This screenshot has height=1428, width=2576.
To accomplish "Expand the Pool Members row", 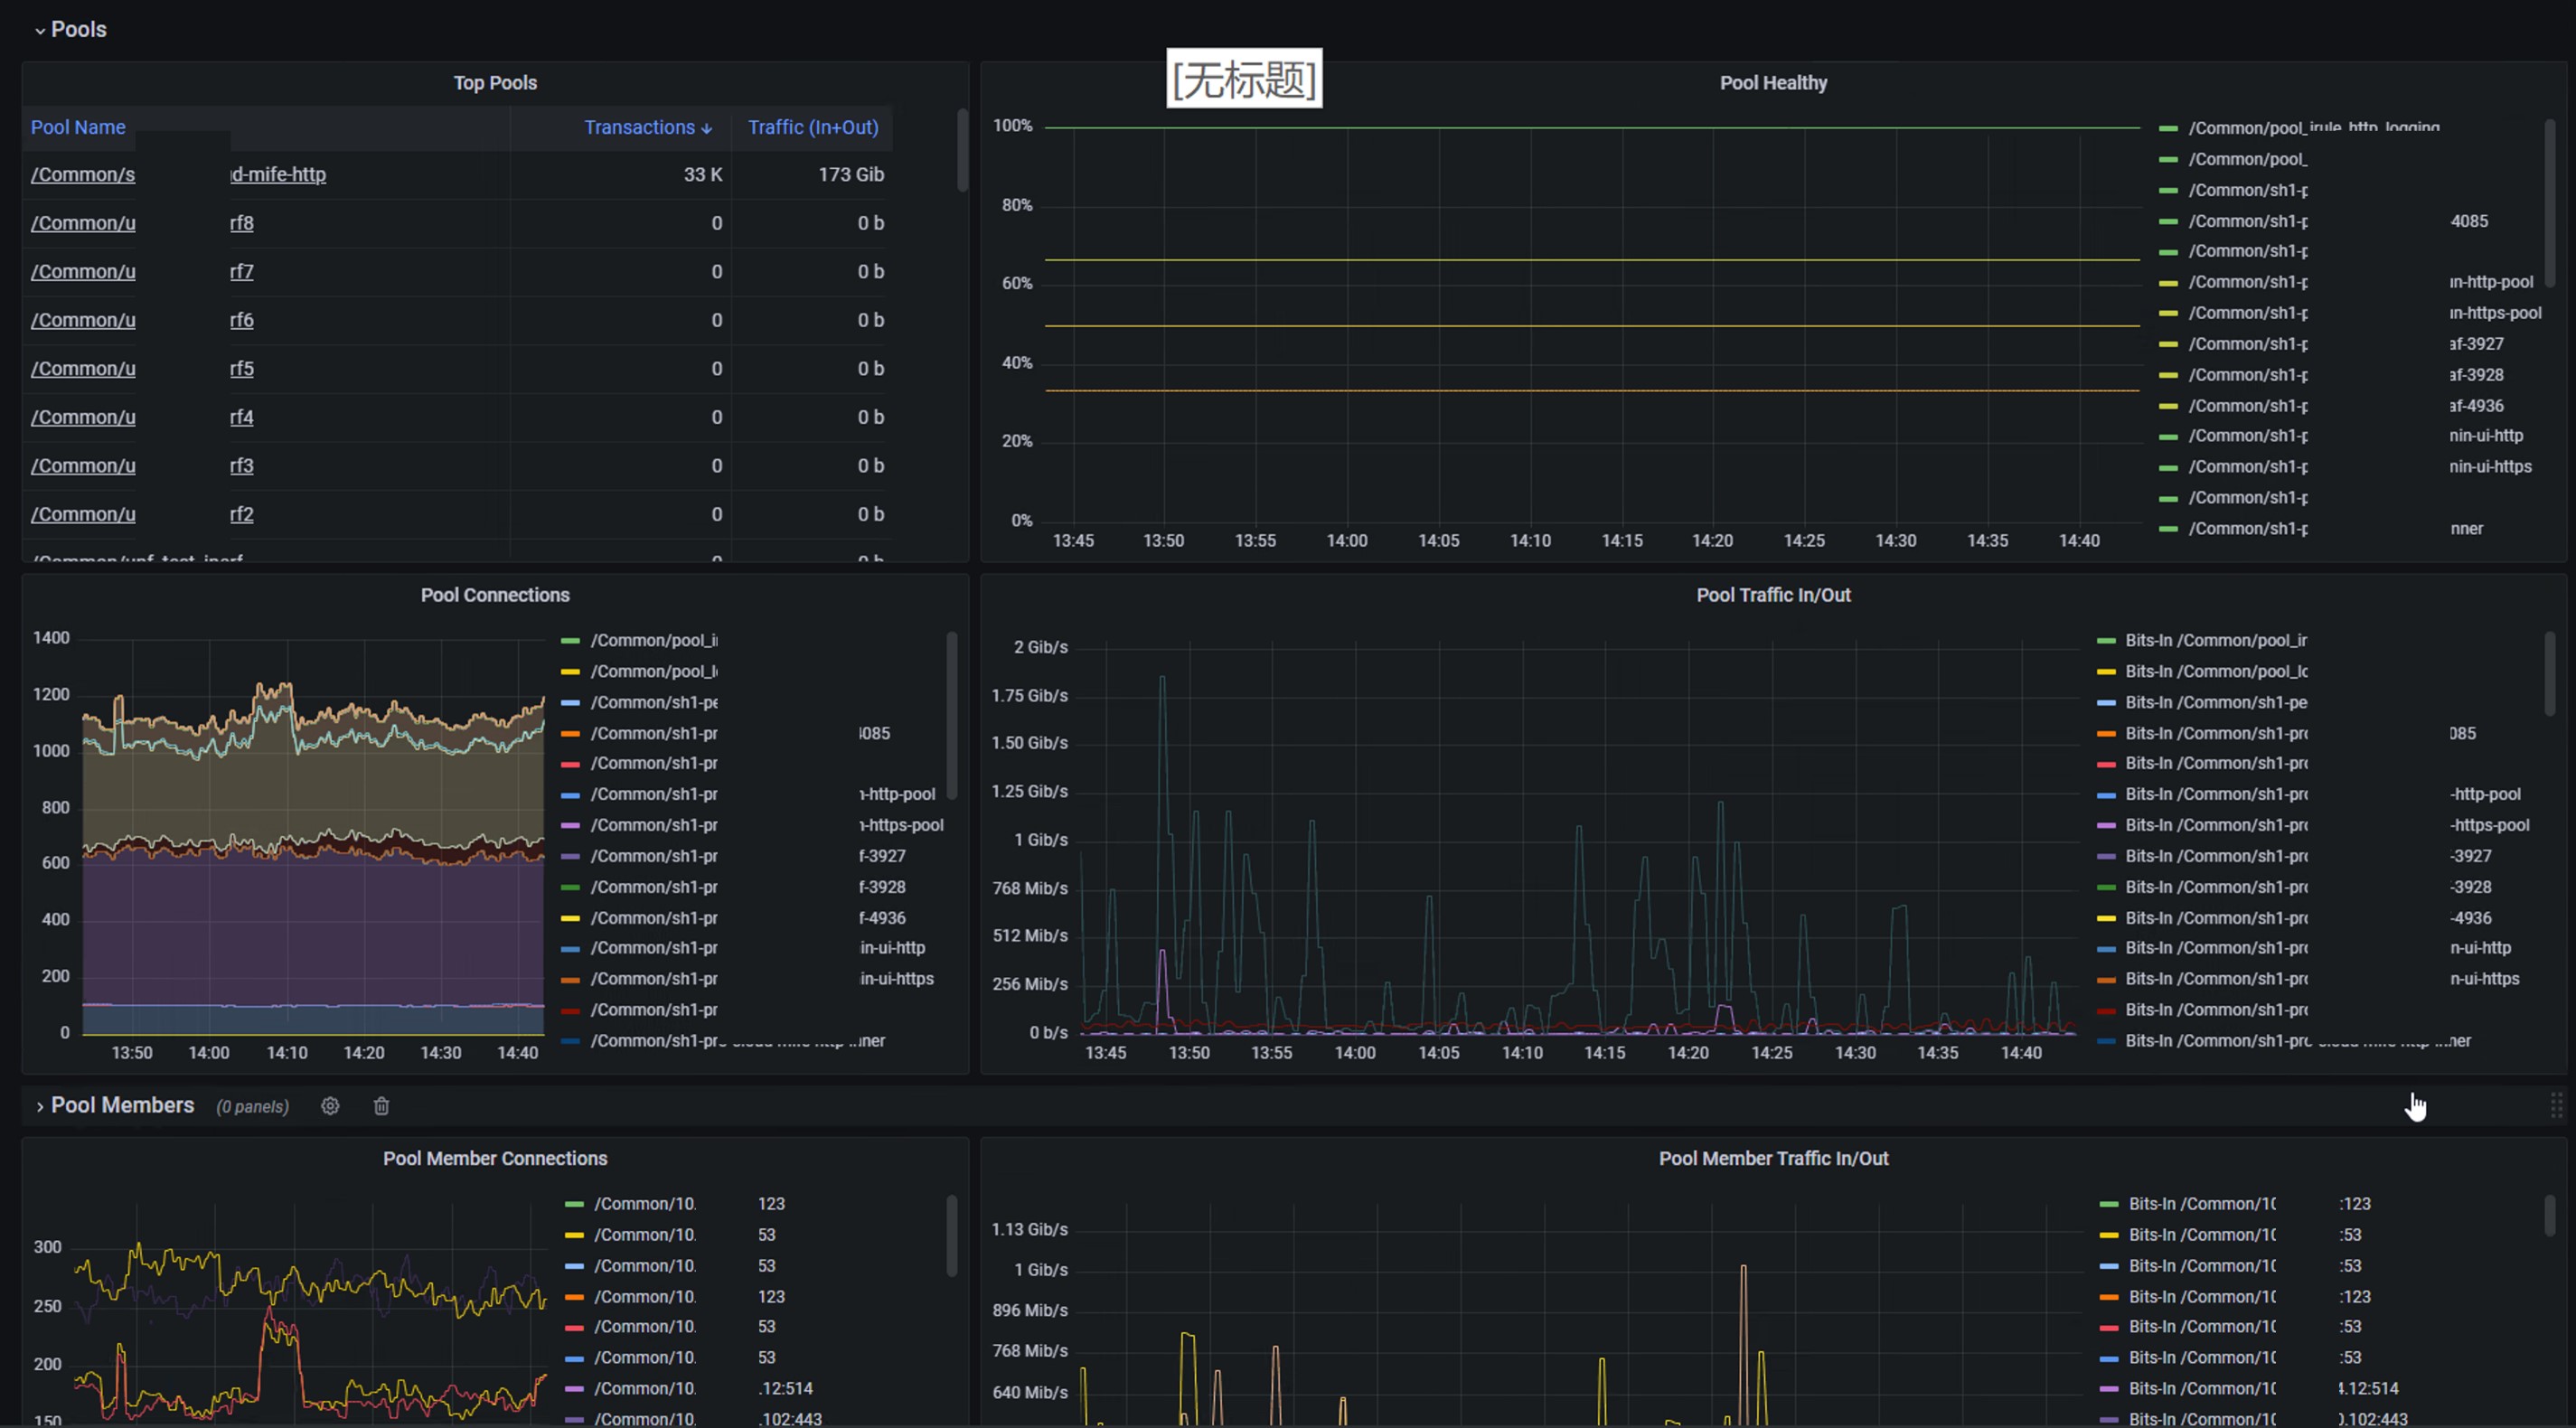I will click(x=40, y=1106).
